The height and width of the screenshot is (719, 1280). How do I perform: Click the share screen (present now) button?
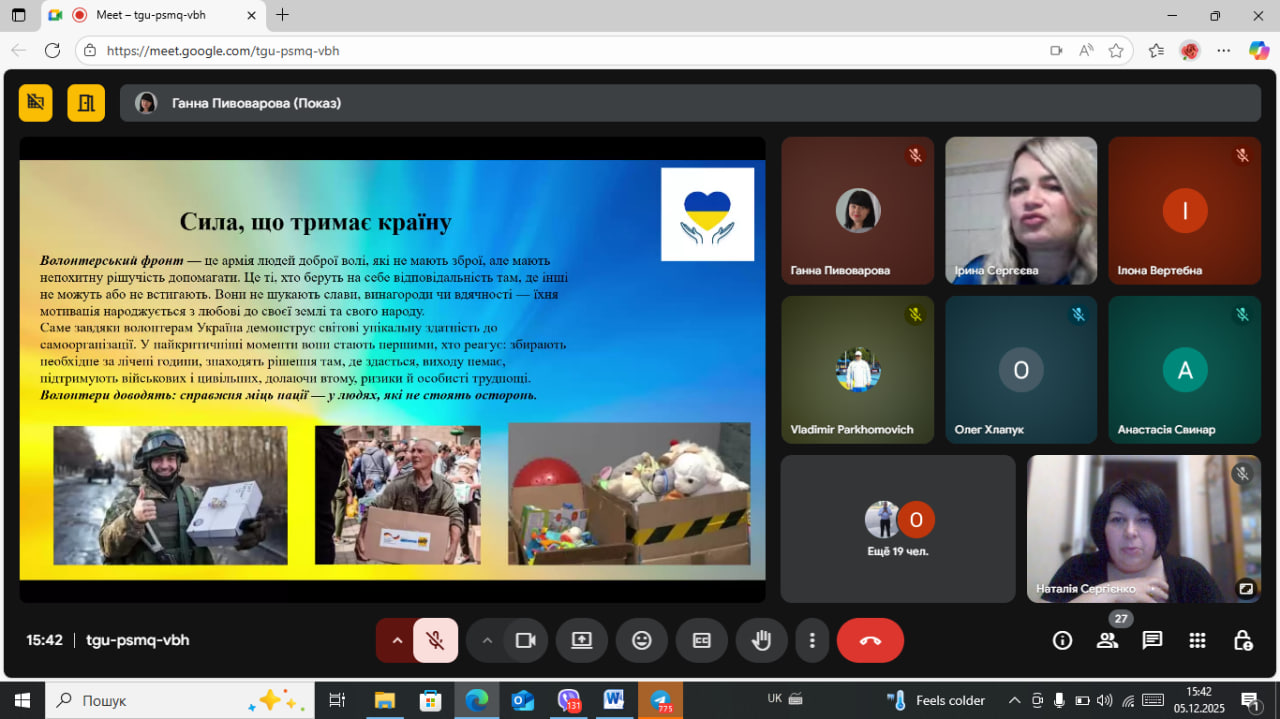click(x=582, y=640)
